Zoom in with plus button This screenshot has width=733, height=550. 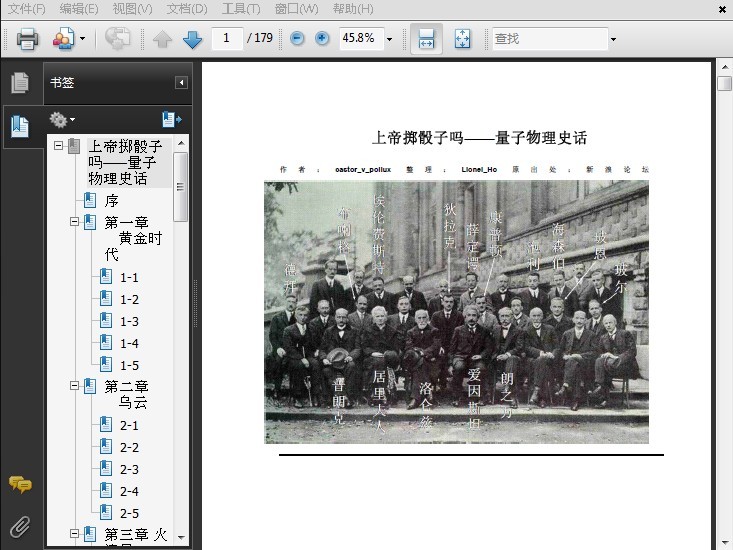point(322,38)
